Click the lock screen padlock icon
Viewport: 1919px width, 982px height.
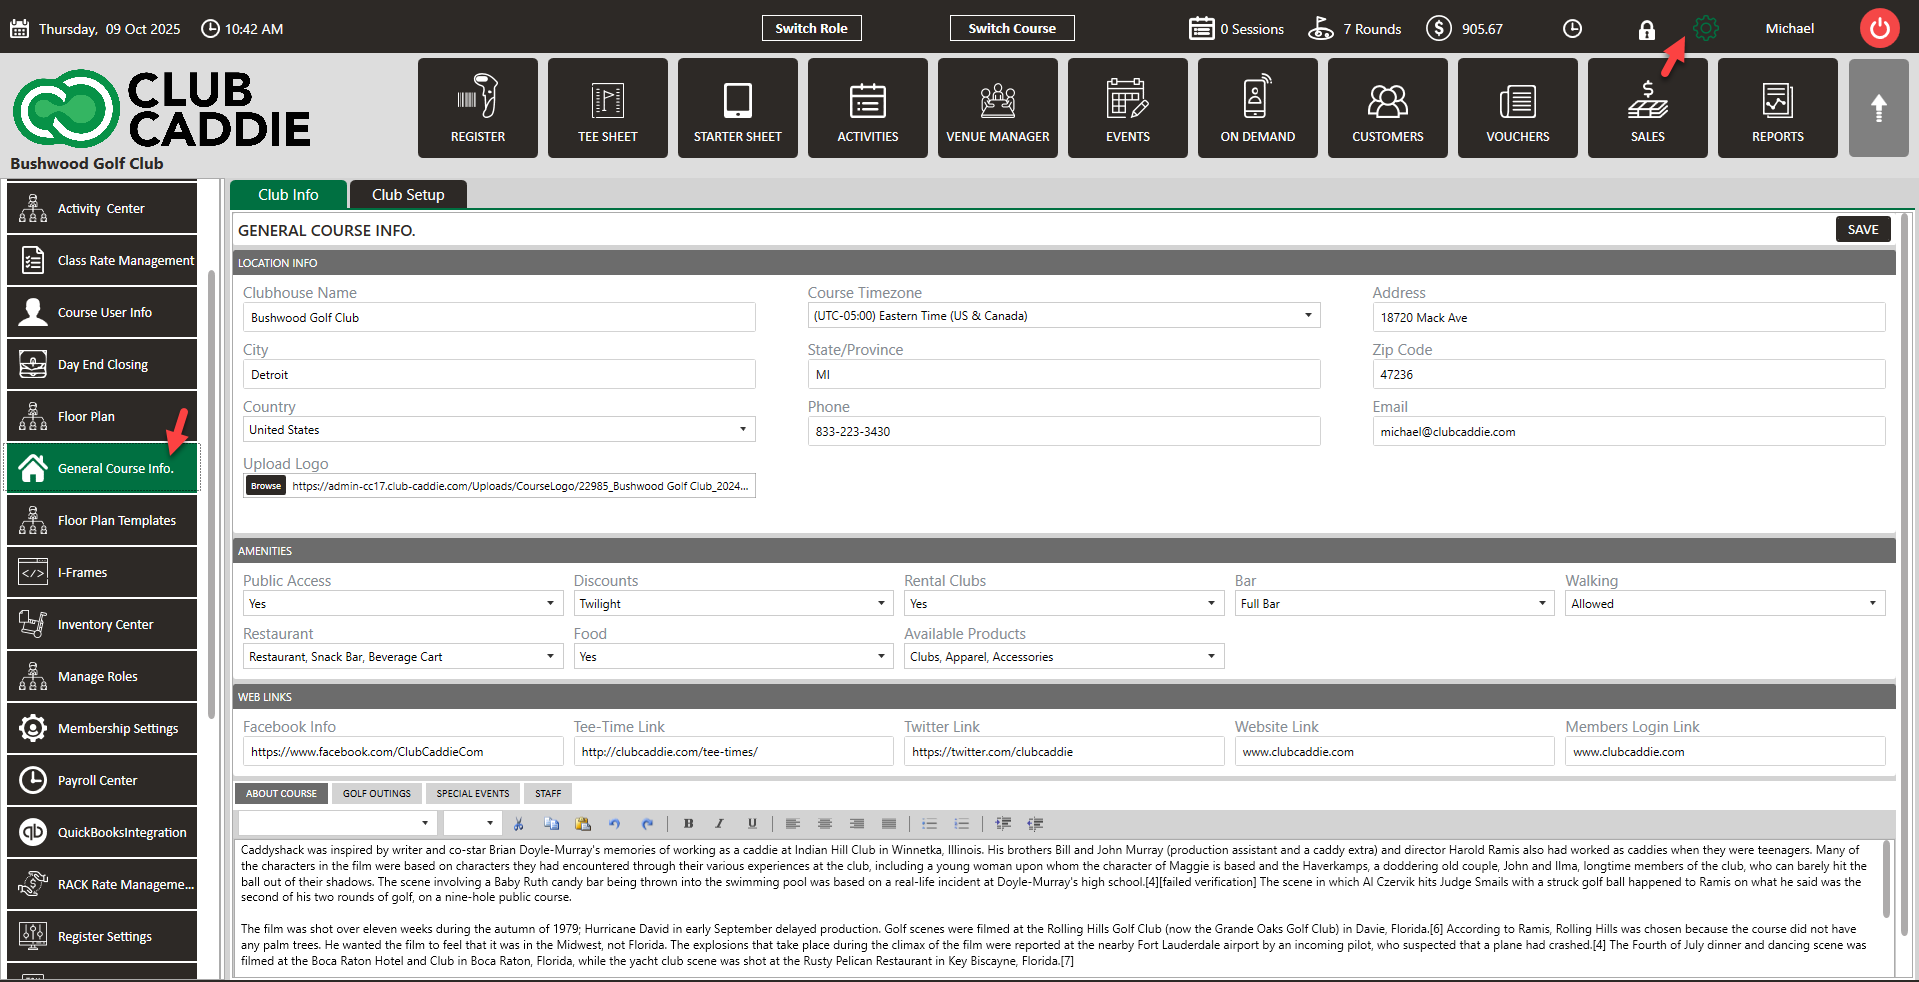[1646, 30]
